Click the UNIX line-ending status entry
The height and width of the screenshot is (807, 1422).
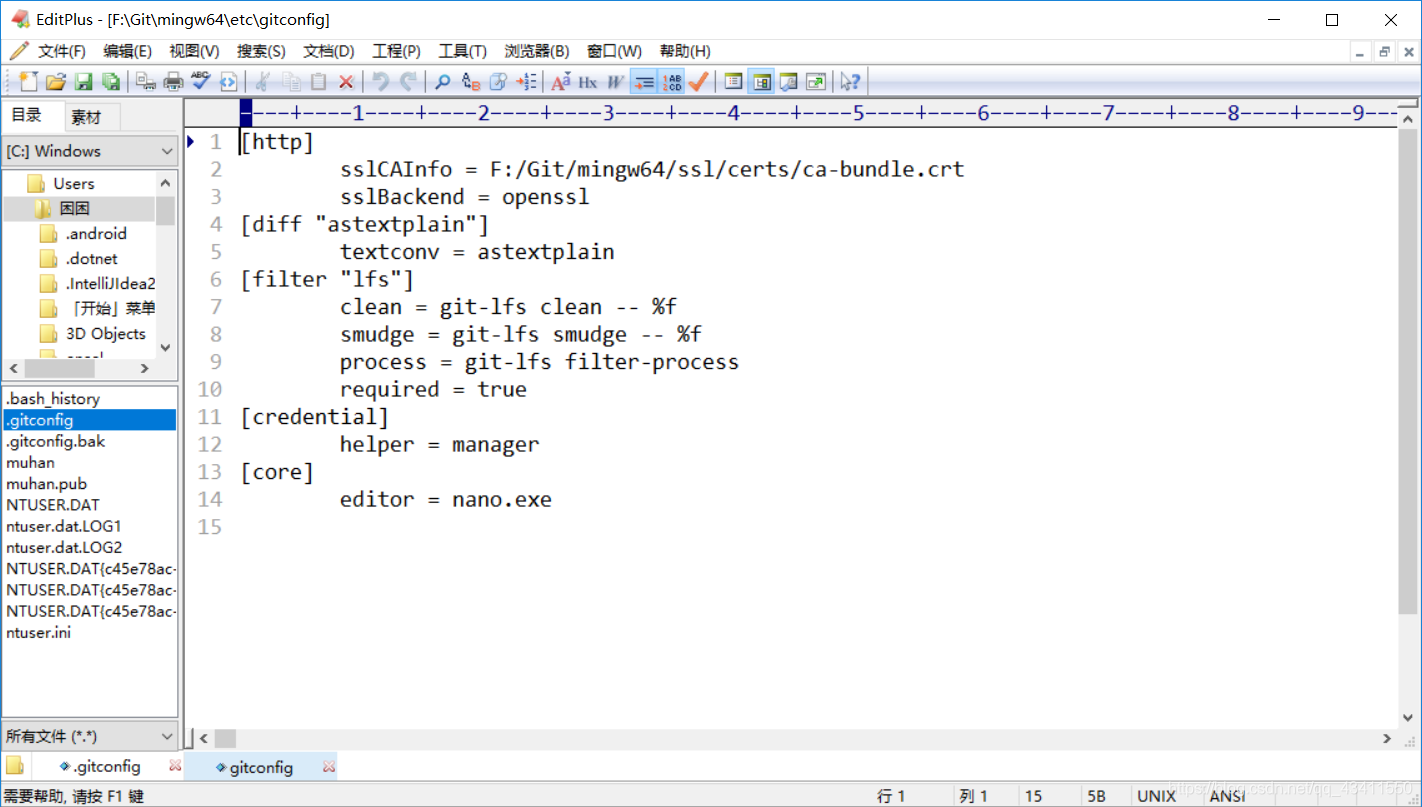tap(1157, 796)
